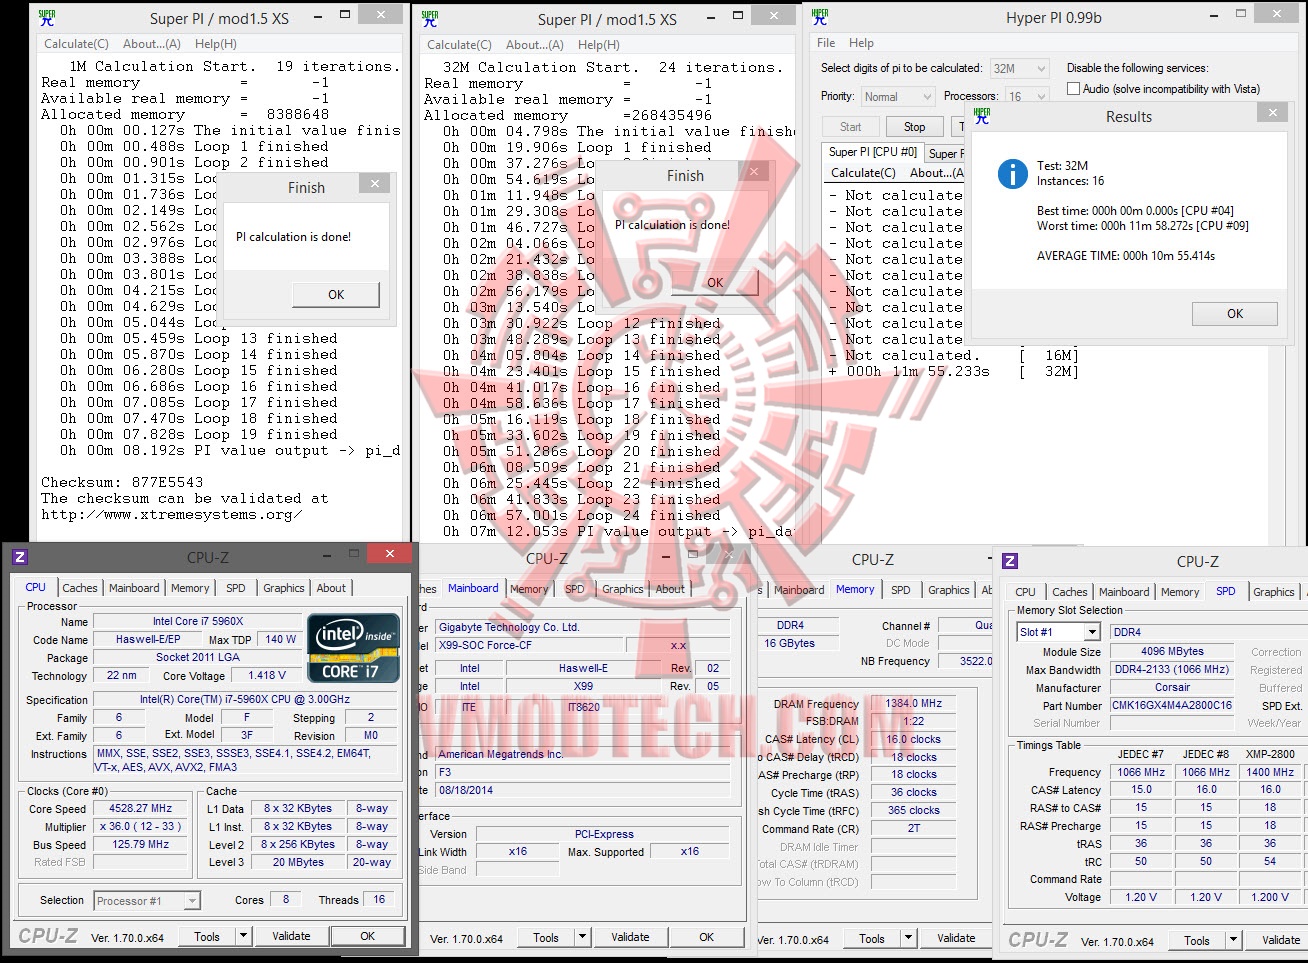Image resolution: width=1308 pixels, height=963 pixels.
Task: Expand the Tools arrow in the CPU-Z Mainboard window
Action: [x=582, y=937]
